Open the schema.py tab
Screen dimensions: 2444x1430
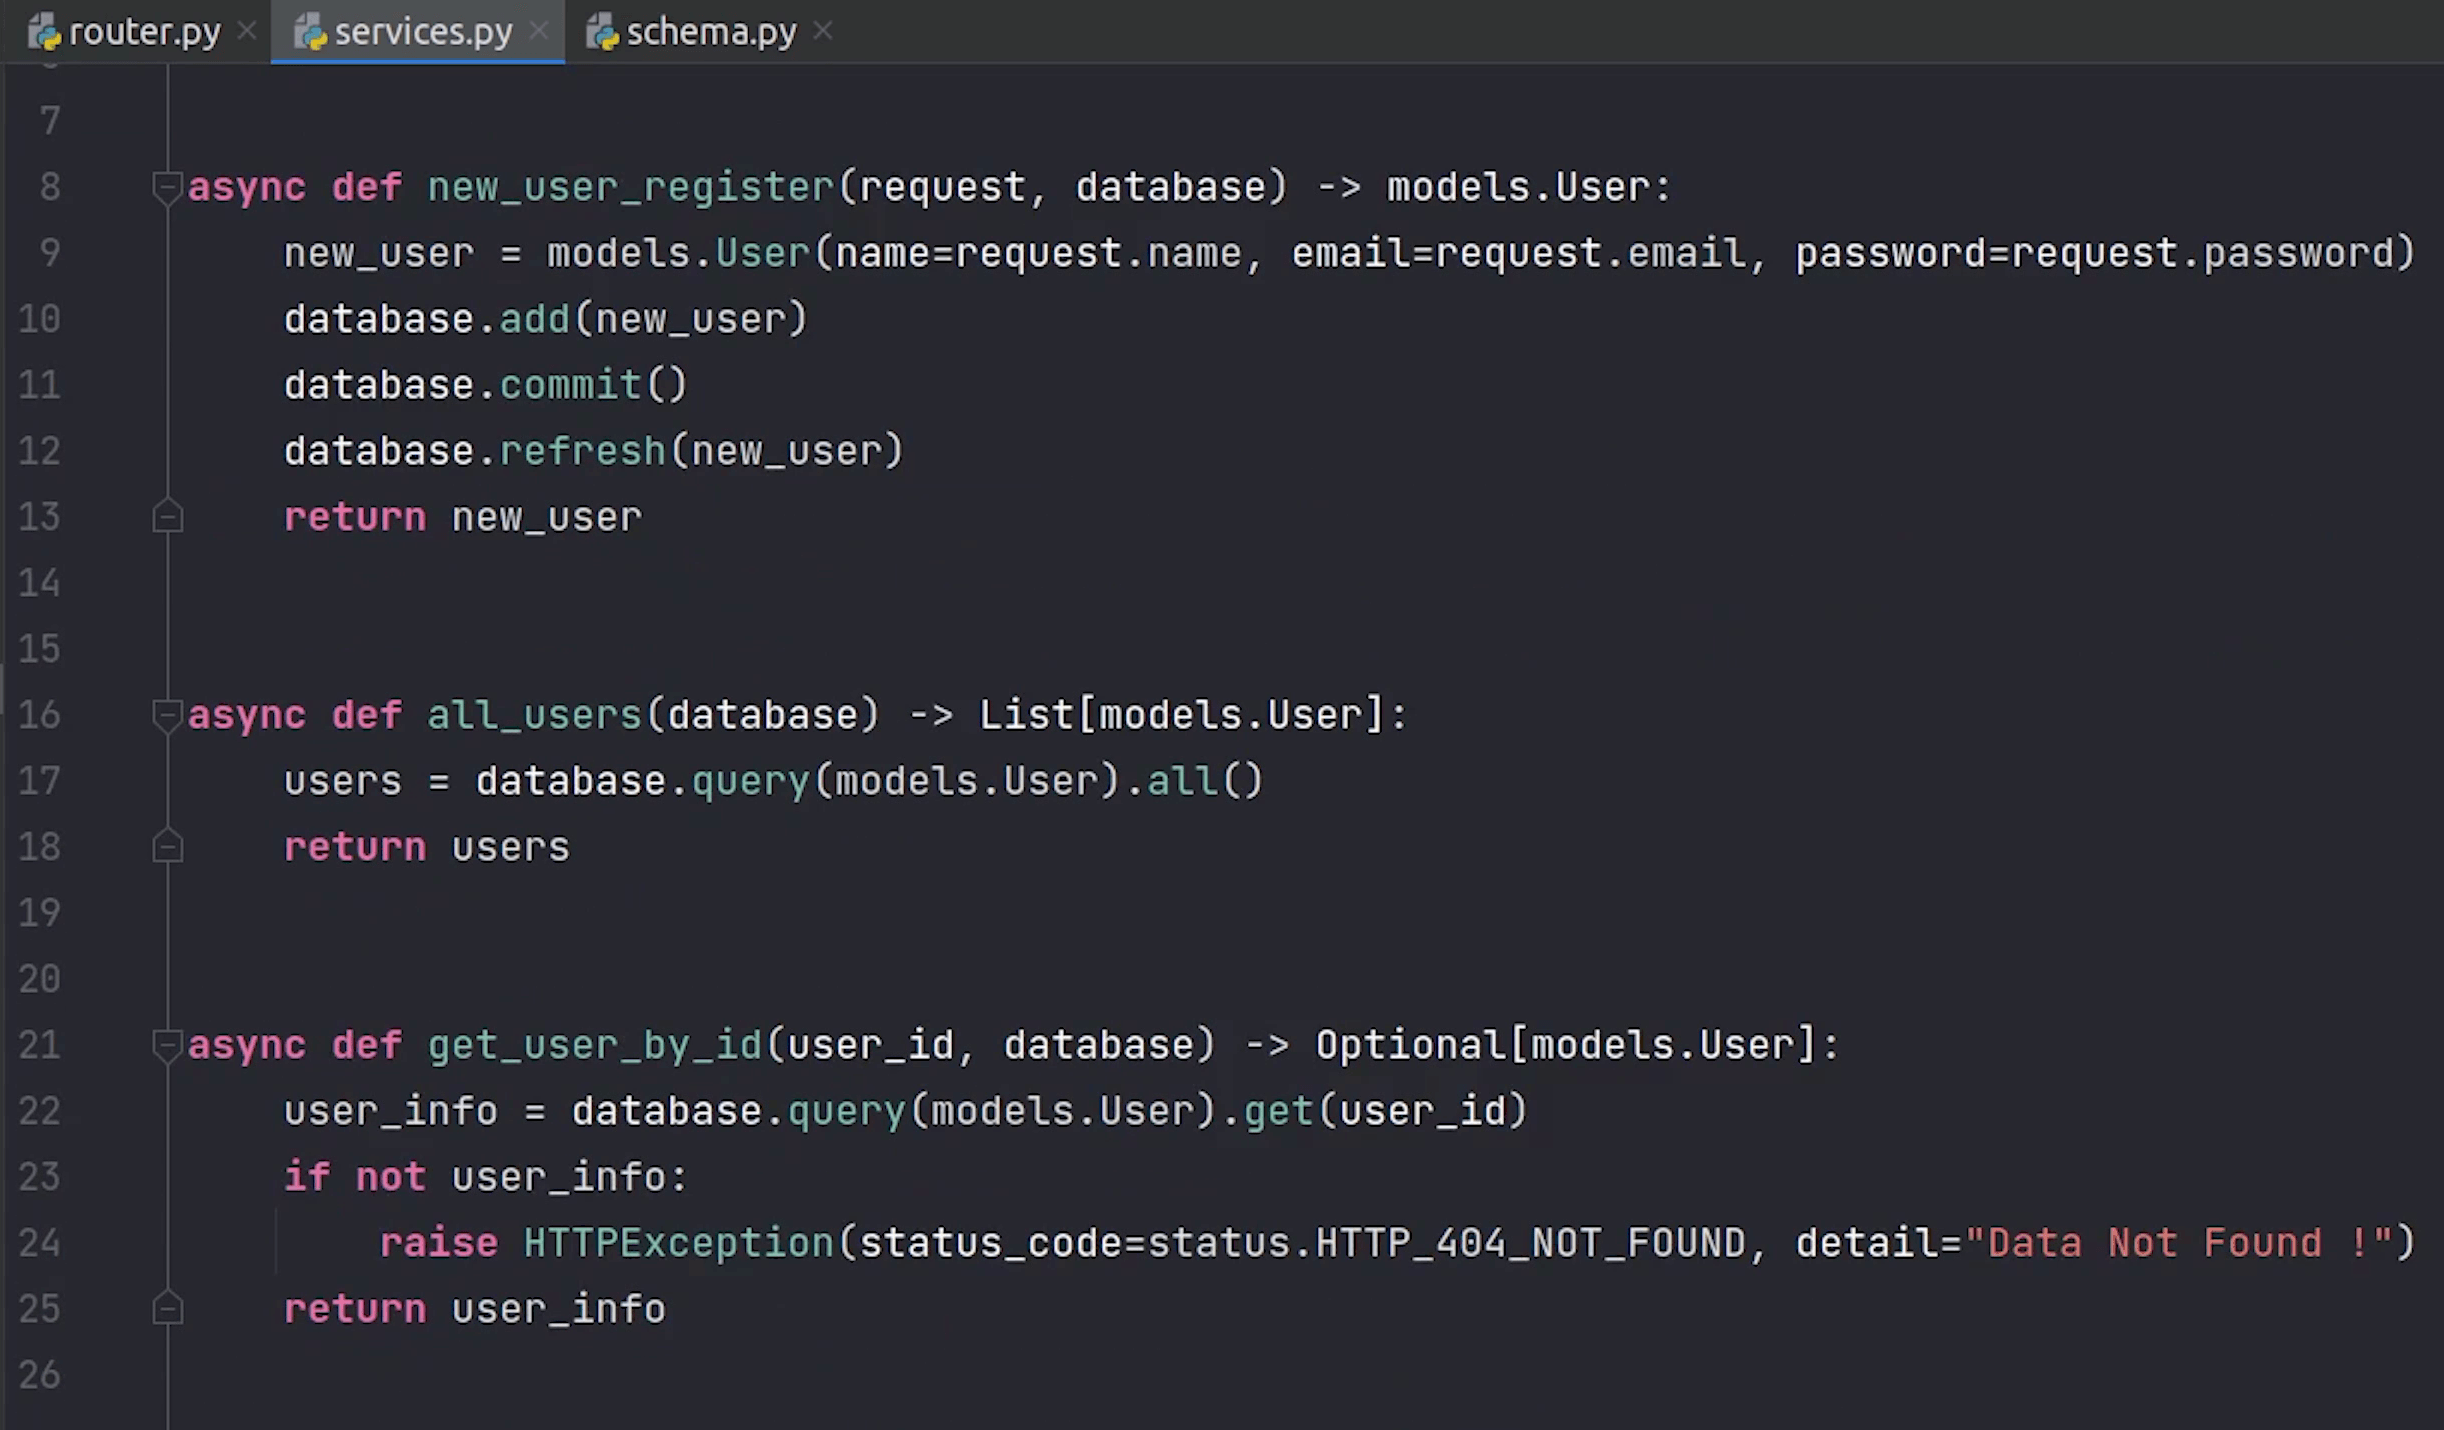[710, 33]
